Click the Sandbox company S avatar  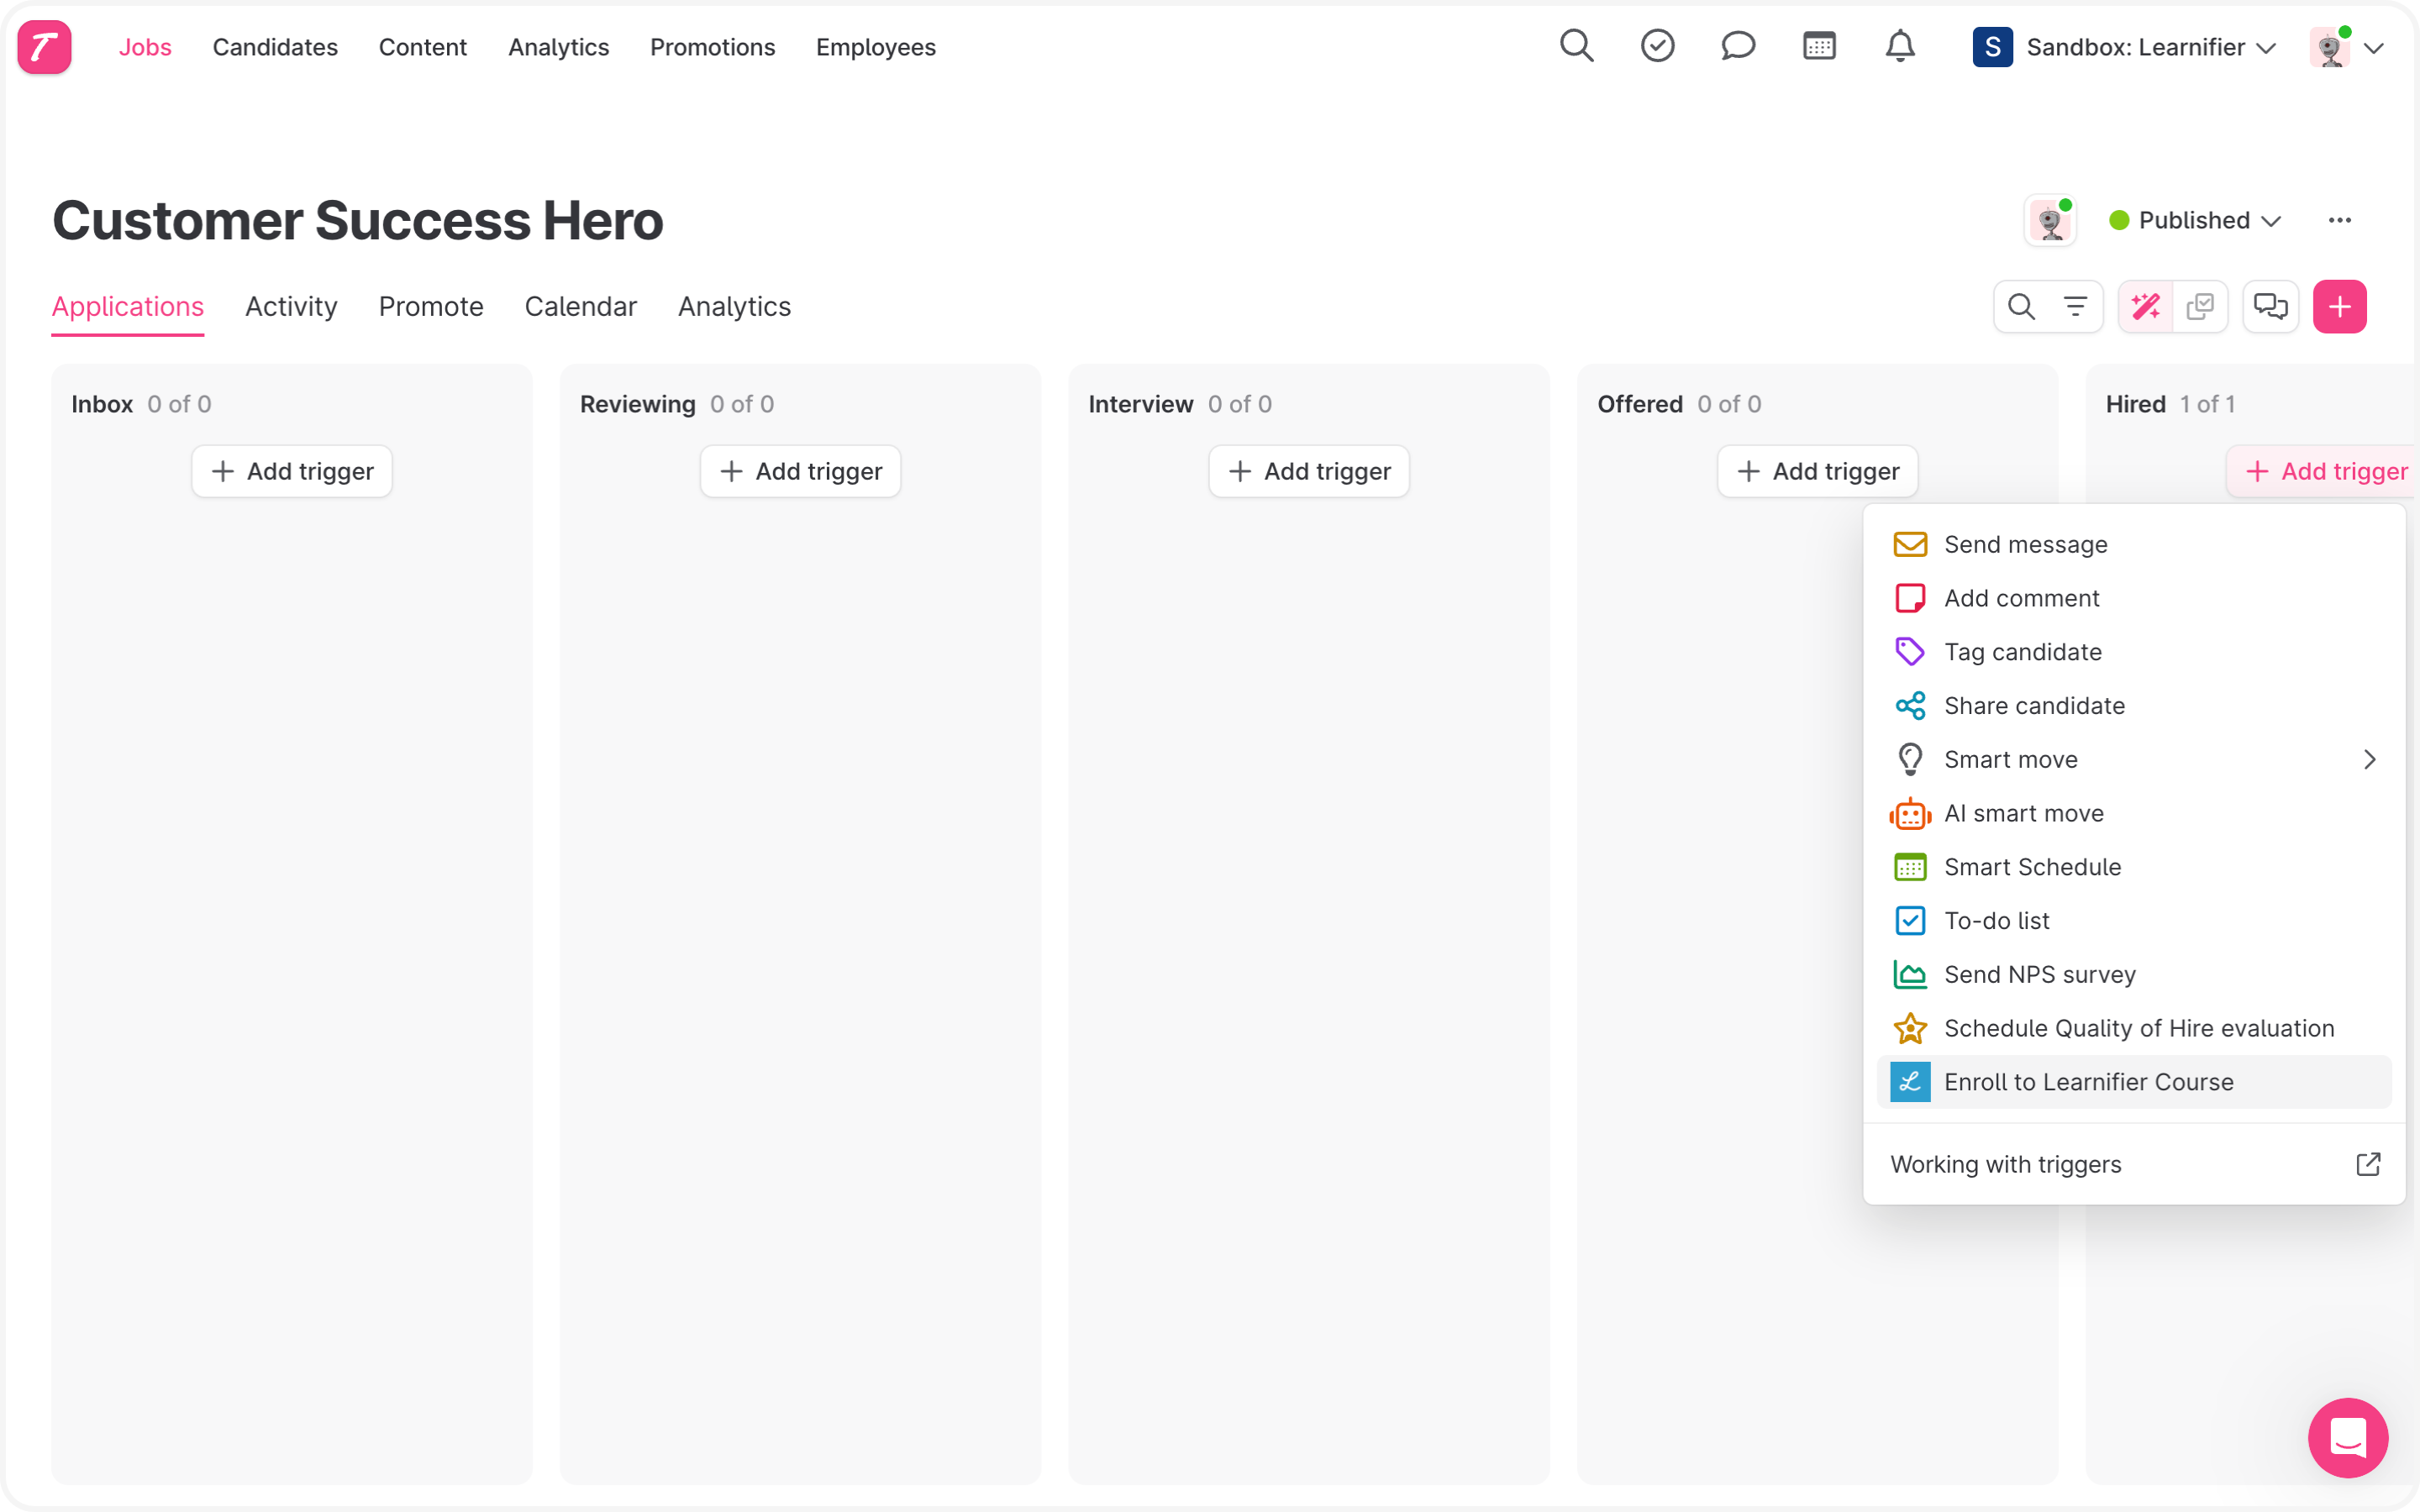tap(1993, 47)
